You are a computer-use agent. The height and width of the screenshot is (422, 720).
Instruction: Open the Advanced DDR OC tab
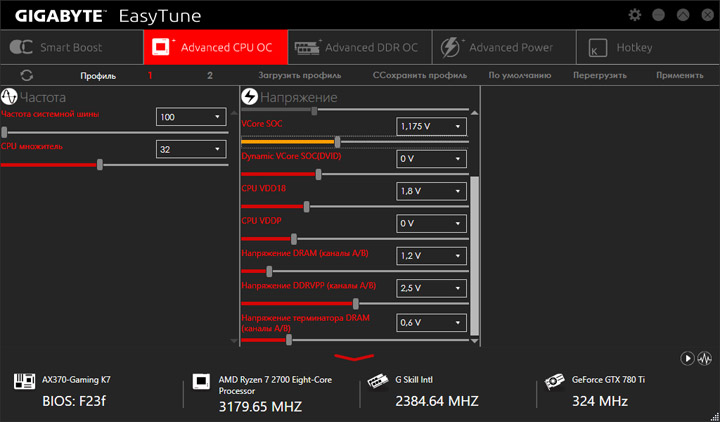[x=360, y=47]
